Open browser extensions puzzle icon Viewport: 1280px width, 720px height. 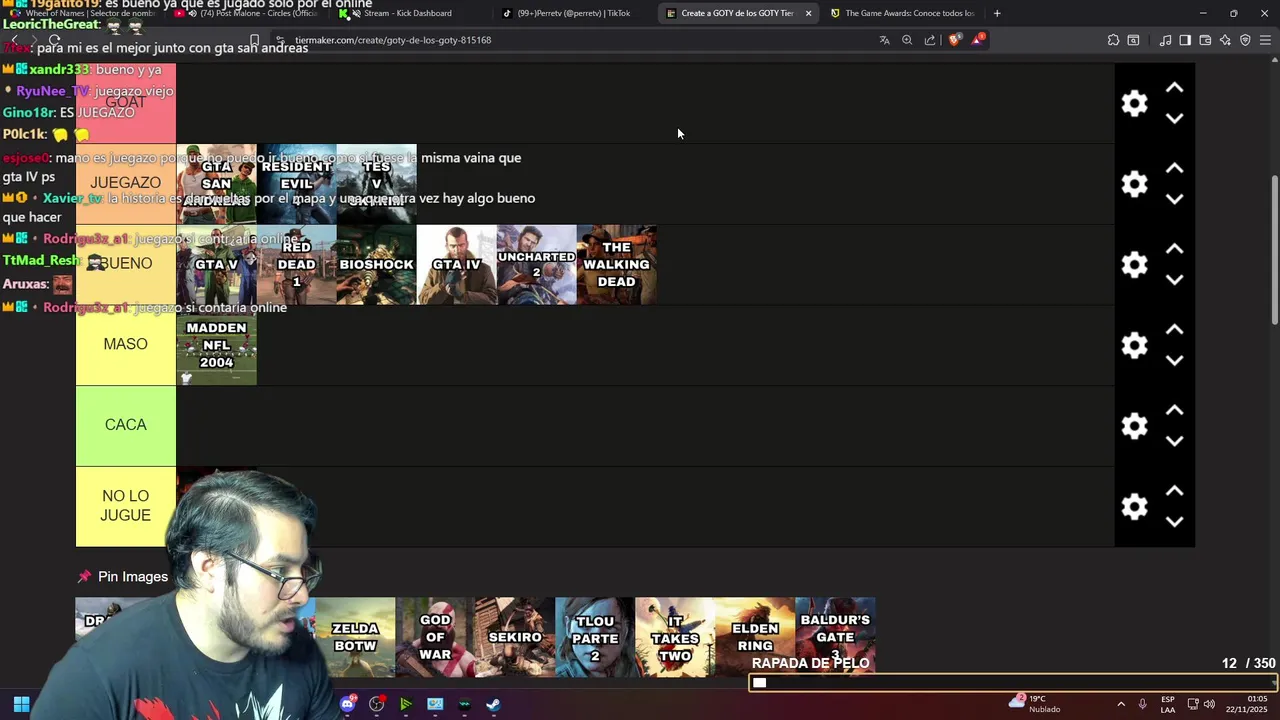(1113, 40)
